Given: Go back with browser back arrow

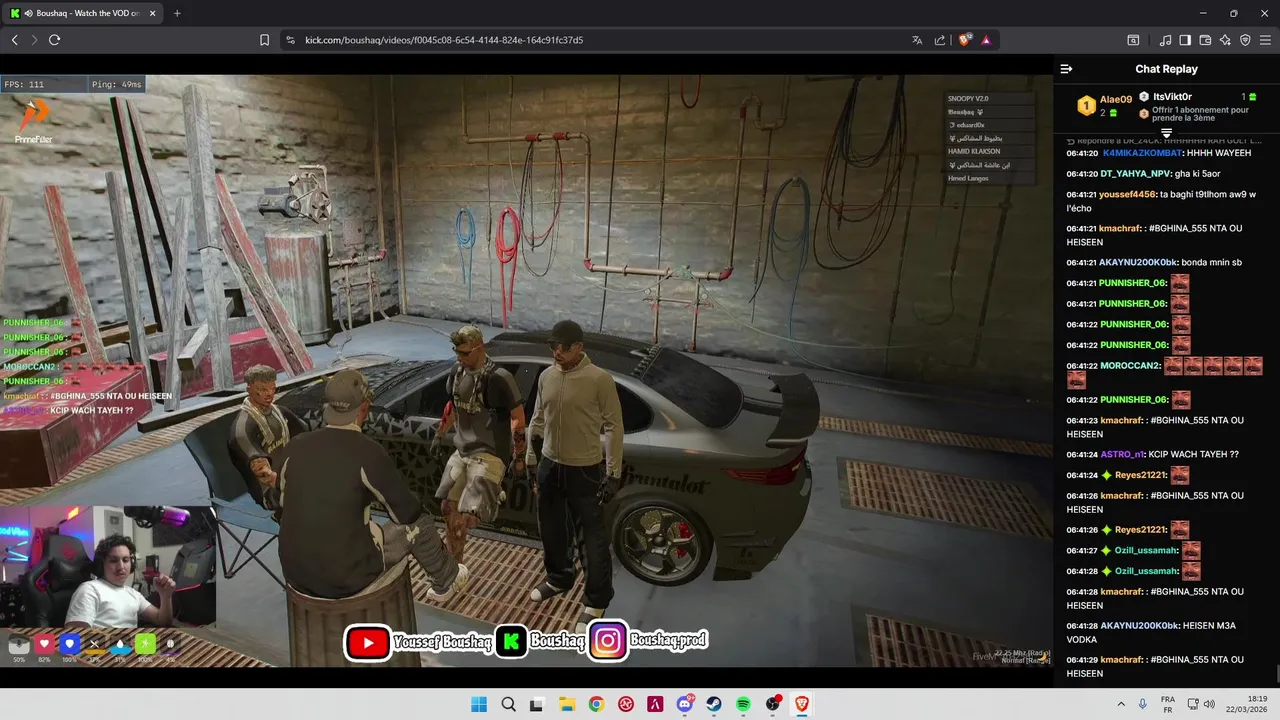Looking at the screenshot, I should [x=14, y=40].
